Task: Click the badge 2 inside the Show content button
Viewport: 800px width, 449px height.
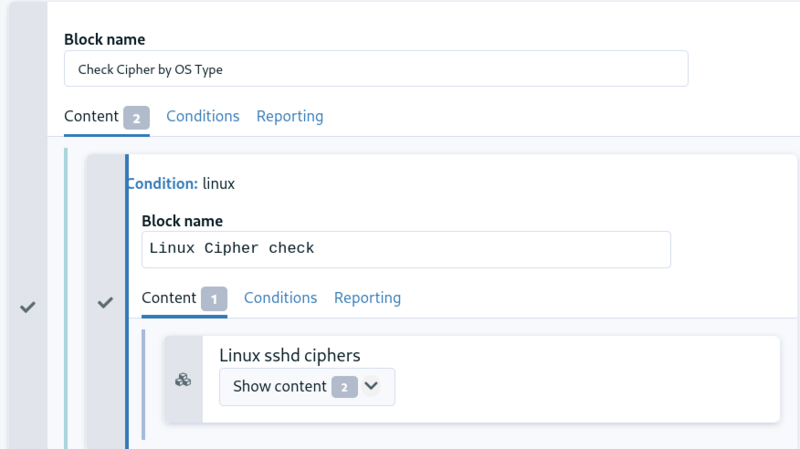Action: pos(344,387)
